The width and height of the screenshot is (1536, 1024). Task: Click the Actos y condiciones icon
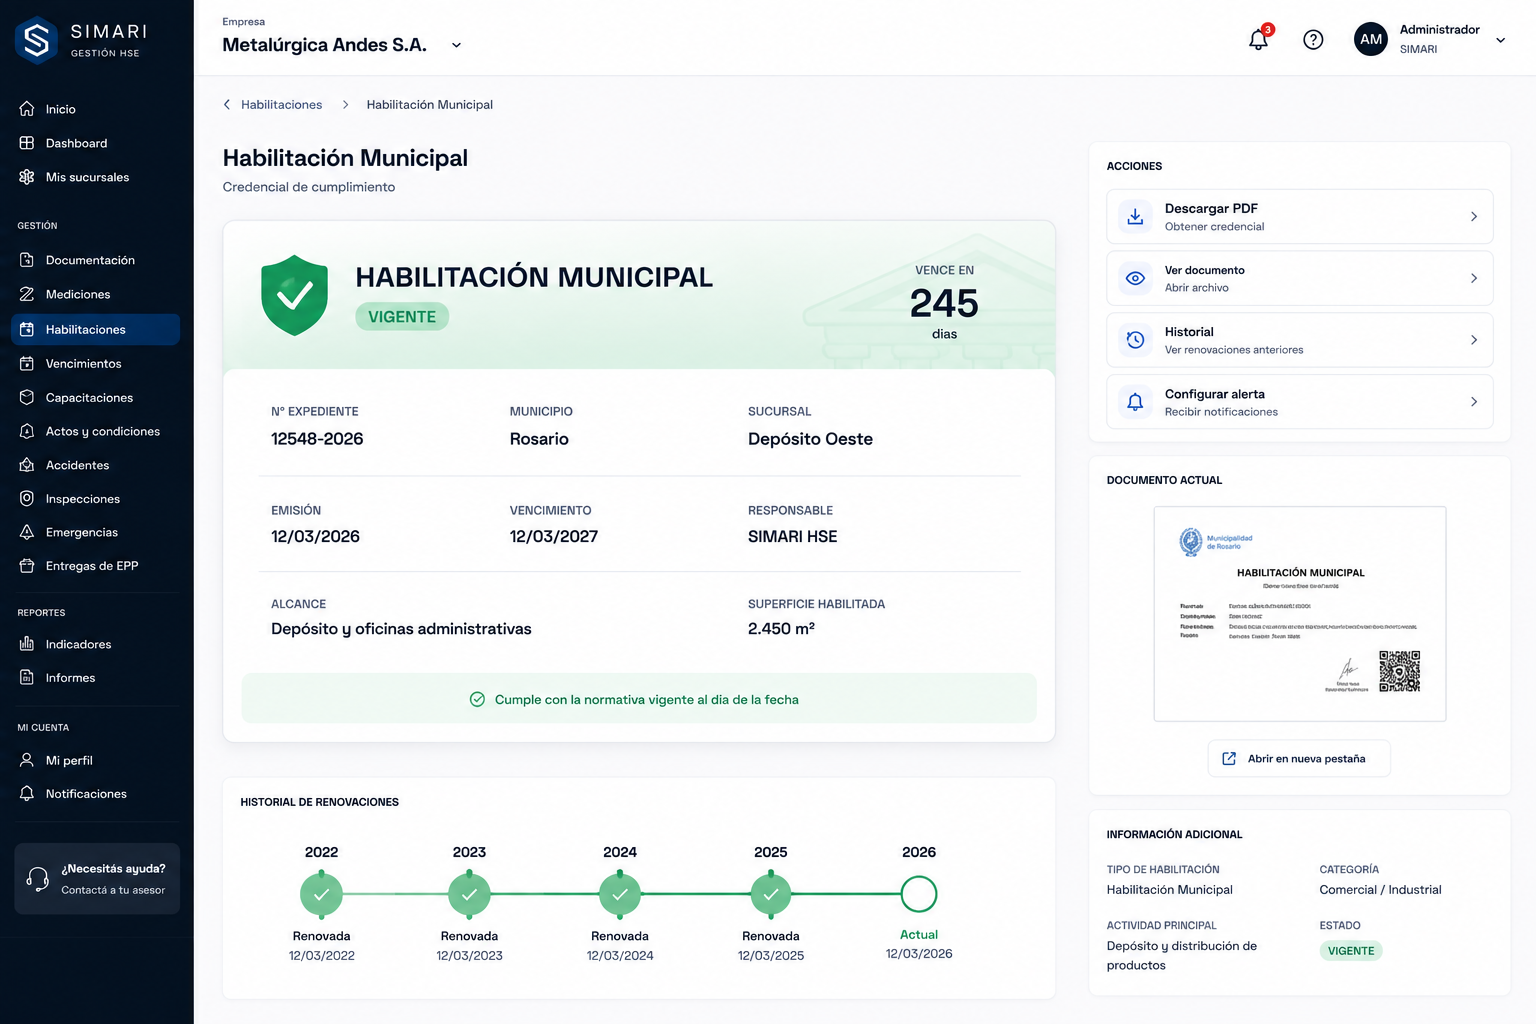click(x=27, y=431)
